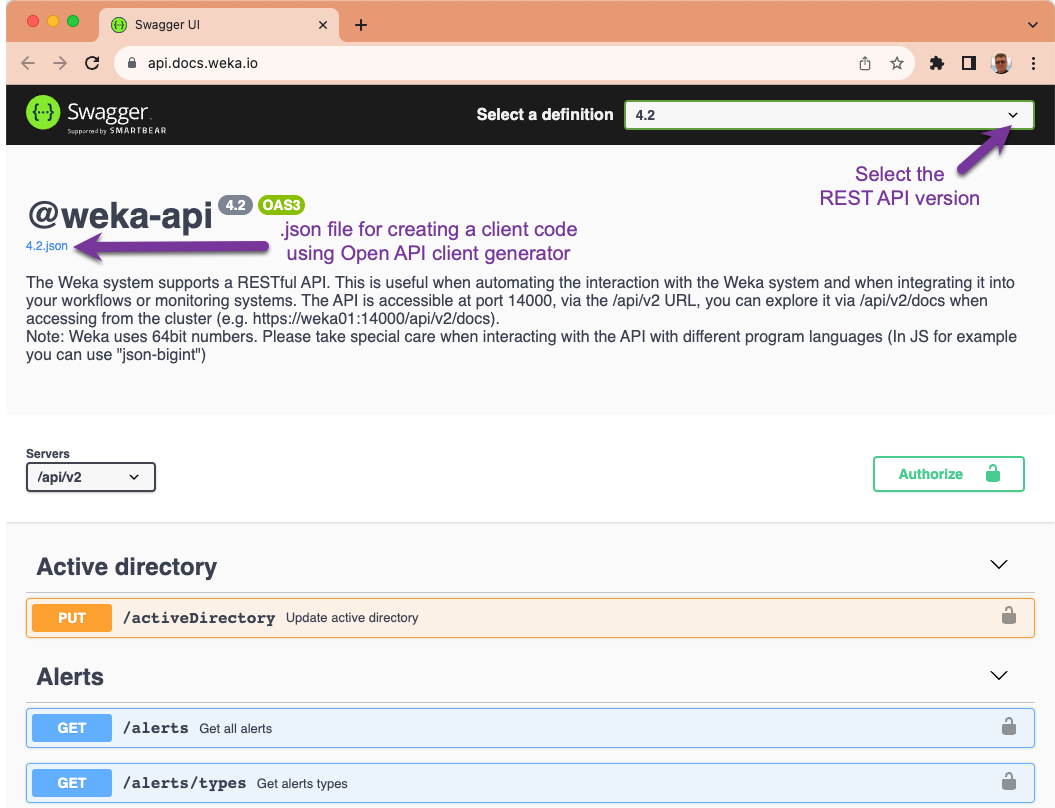Screen dimensions: 1055x808
Task: Bookmark this page with the star icon
Action: (897, 63)
